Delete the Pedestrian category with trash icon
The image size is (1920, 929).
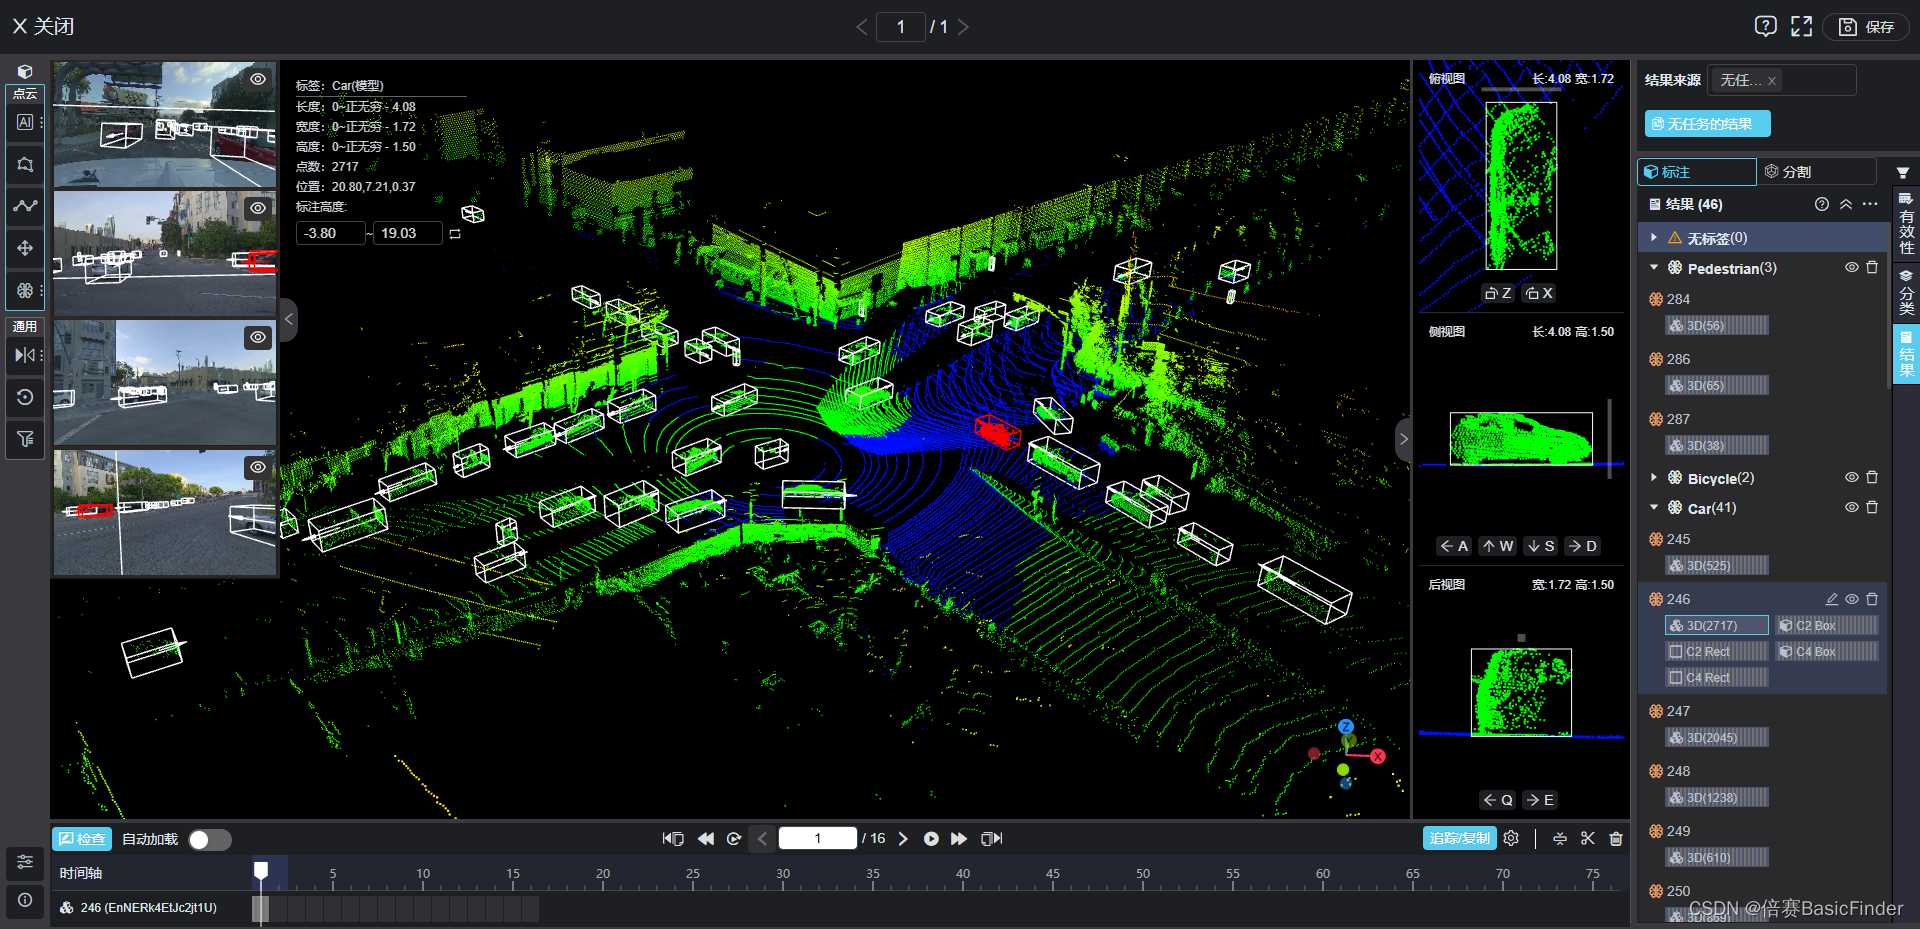pyautogui.click(x=1872, y=268)
